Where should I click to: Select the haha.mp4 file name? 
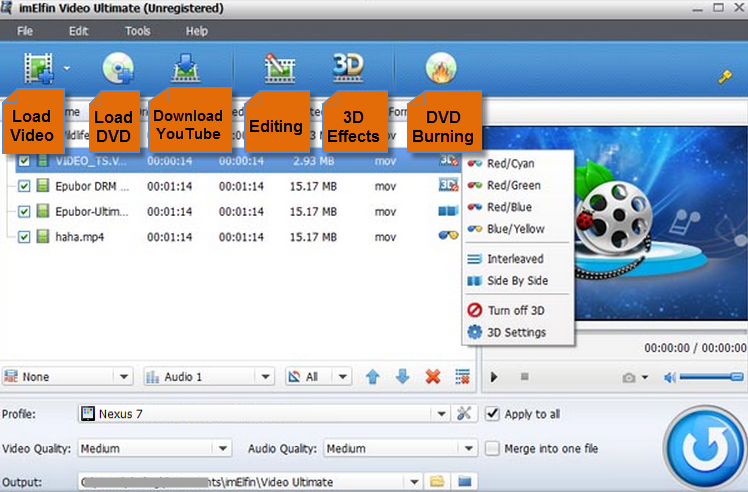pos(79,237)
